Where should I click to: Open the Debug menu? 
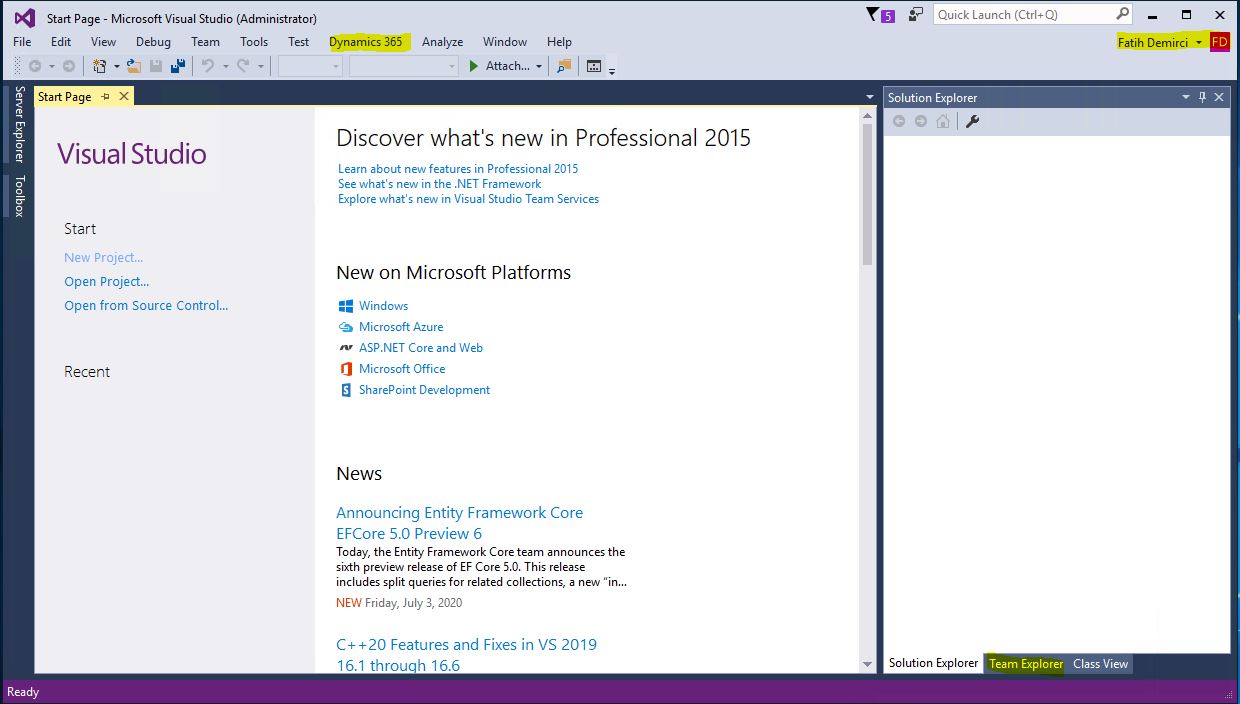pos(153,42)
